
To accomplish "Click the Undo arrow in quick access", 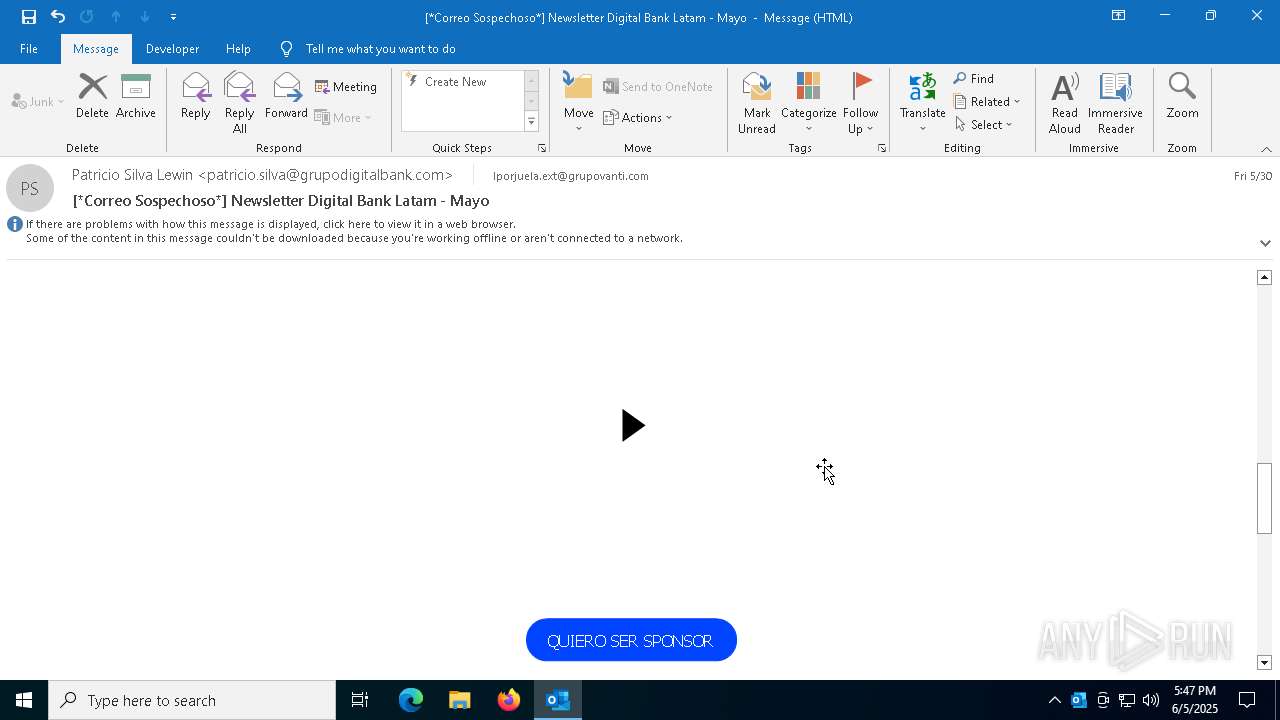I will (x=58, y=17).
